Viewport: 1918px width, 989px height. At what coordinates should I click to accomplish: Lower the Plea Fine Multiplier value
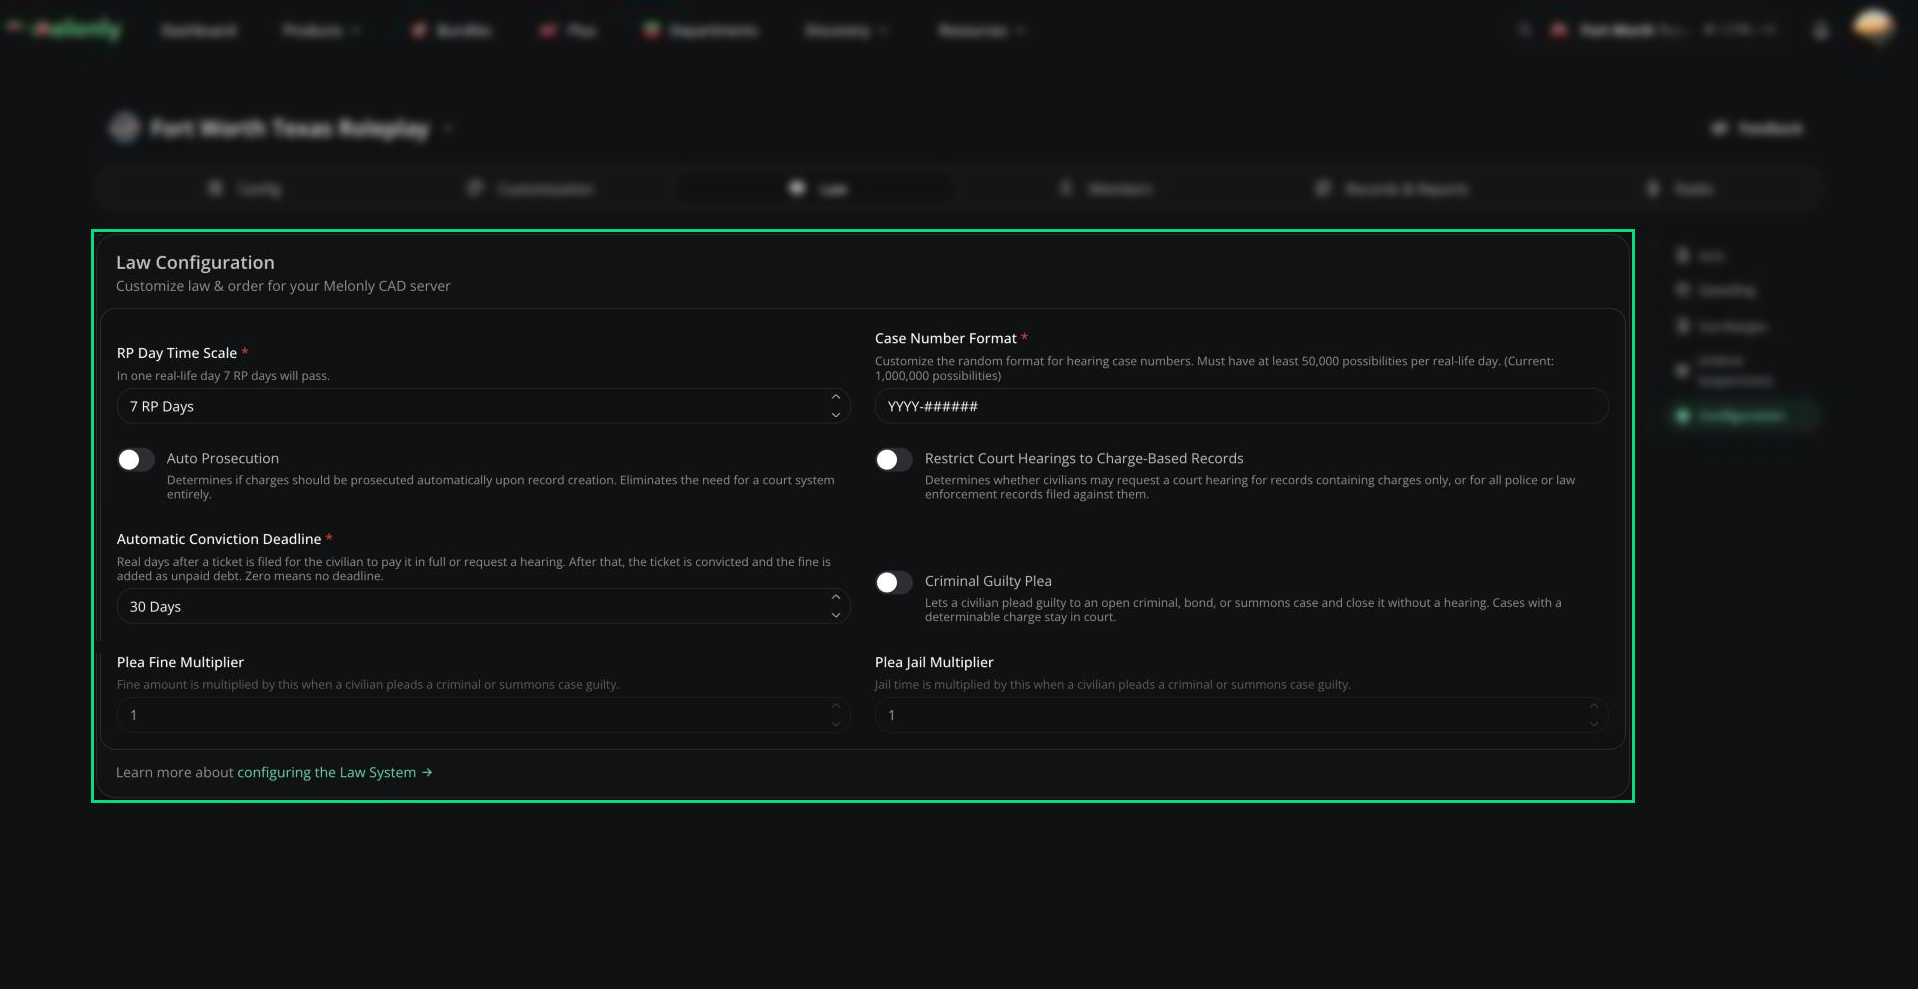pos(836,724)
